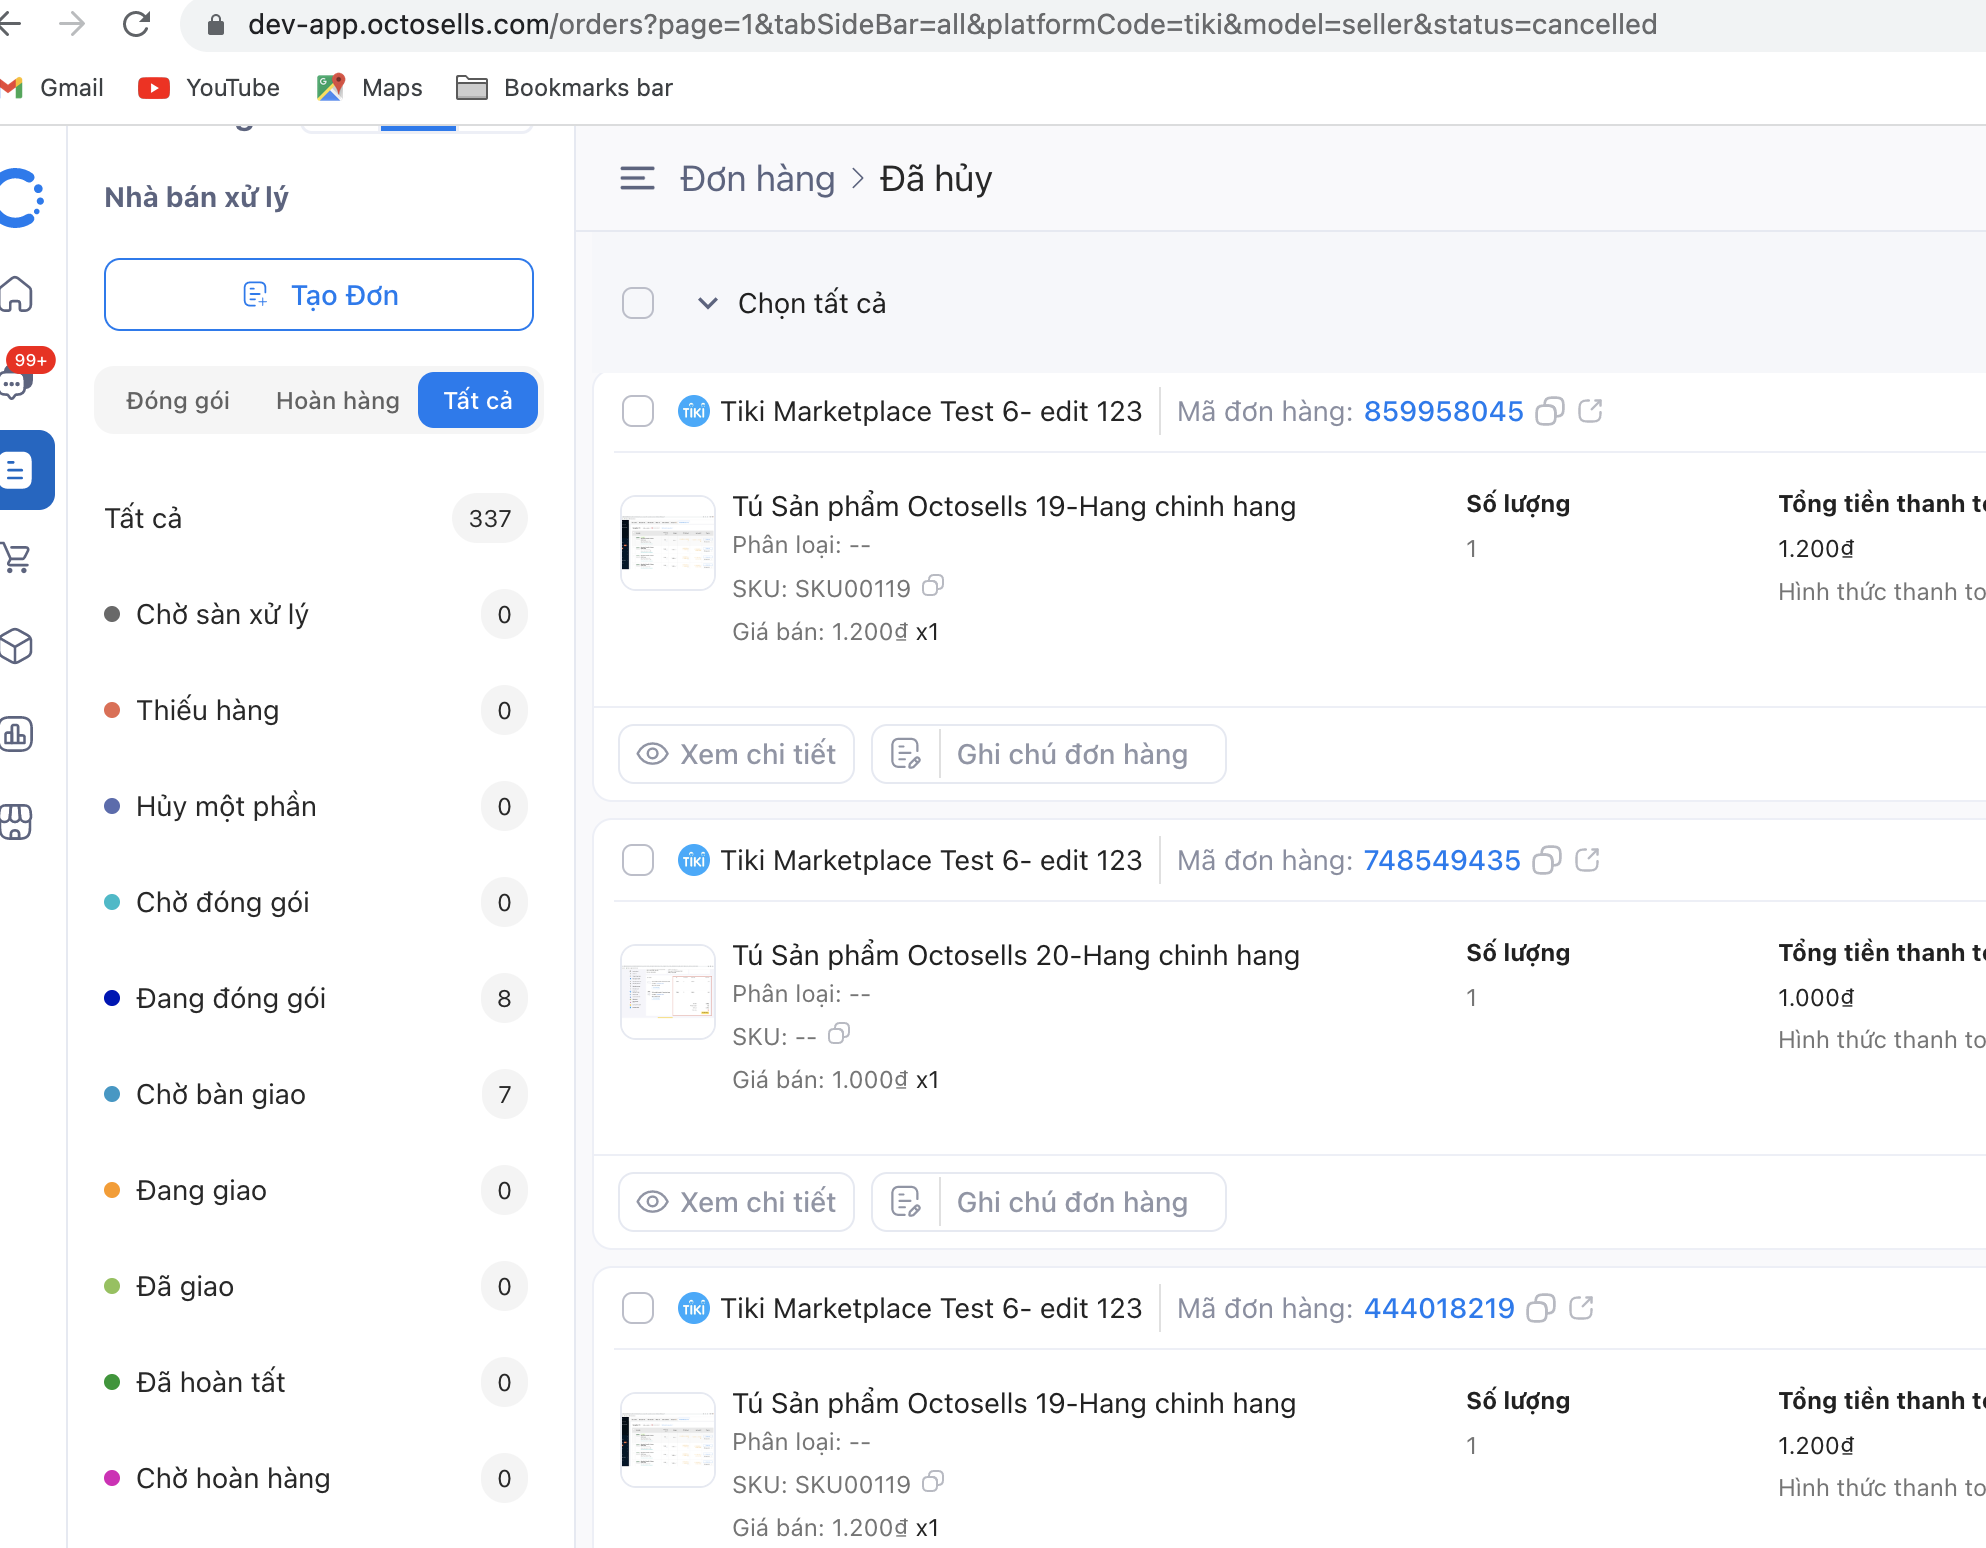Switch to the Hoàn hàng tab
1986x1548 pixels.
(337, 400)
